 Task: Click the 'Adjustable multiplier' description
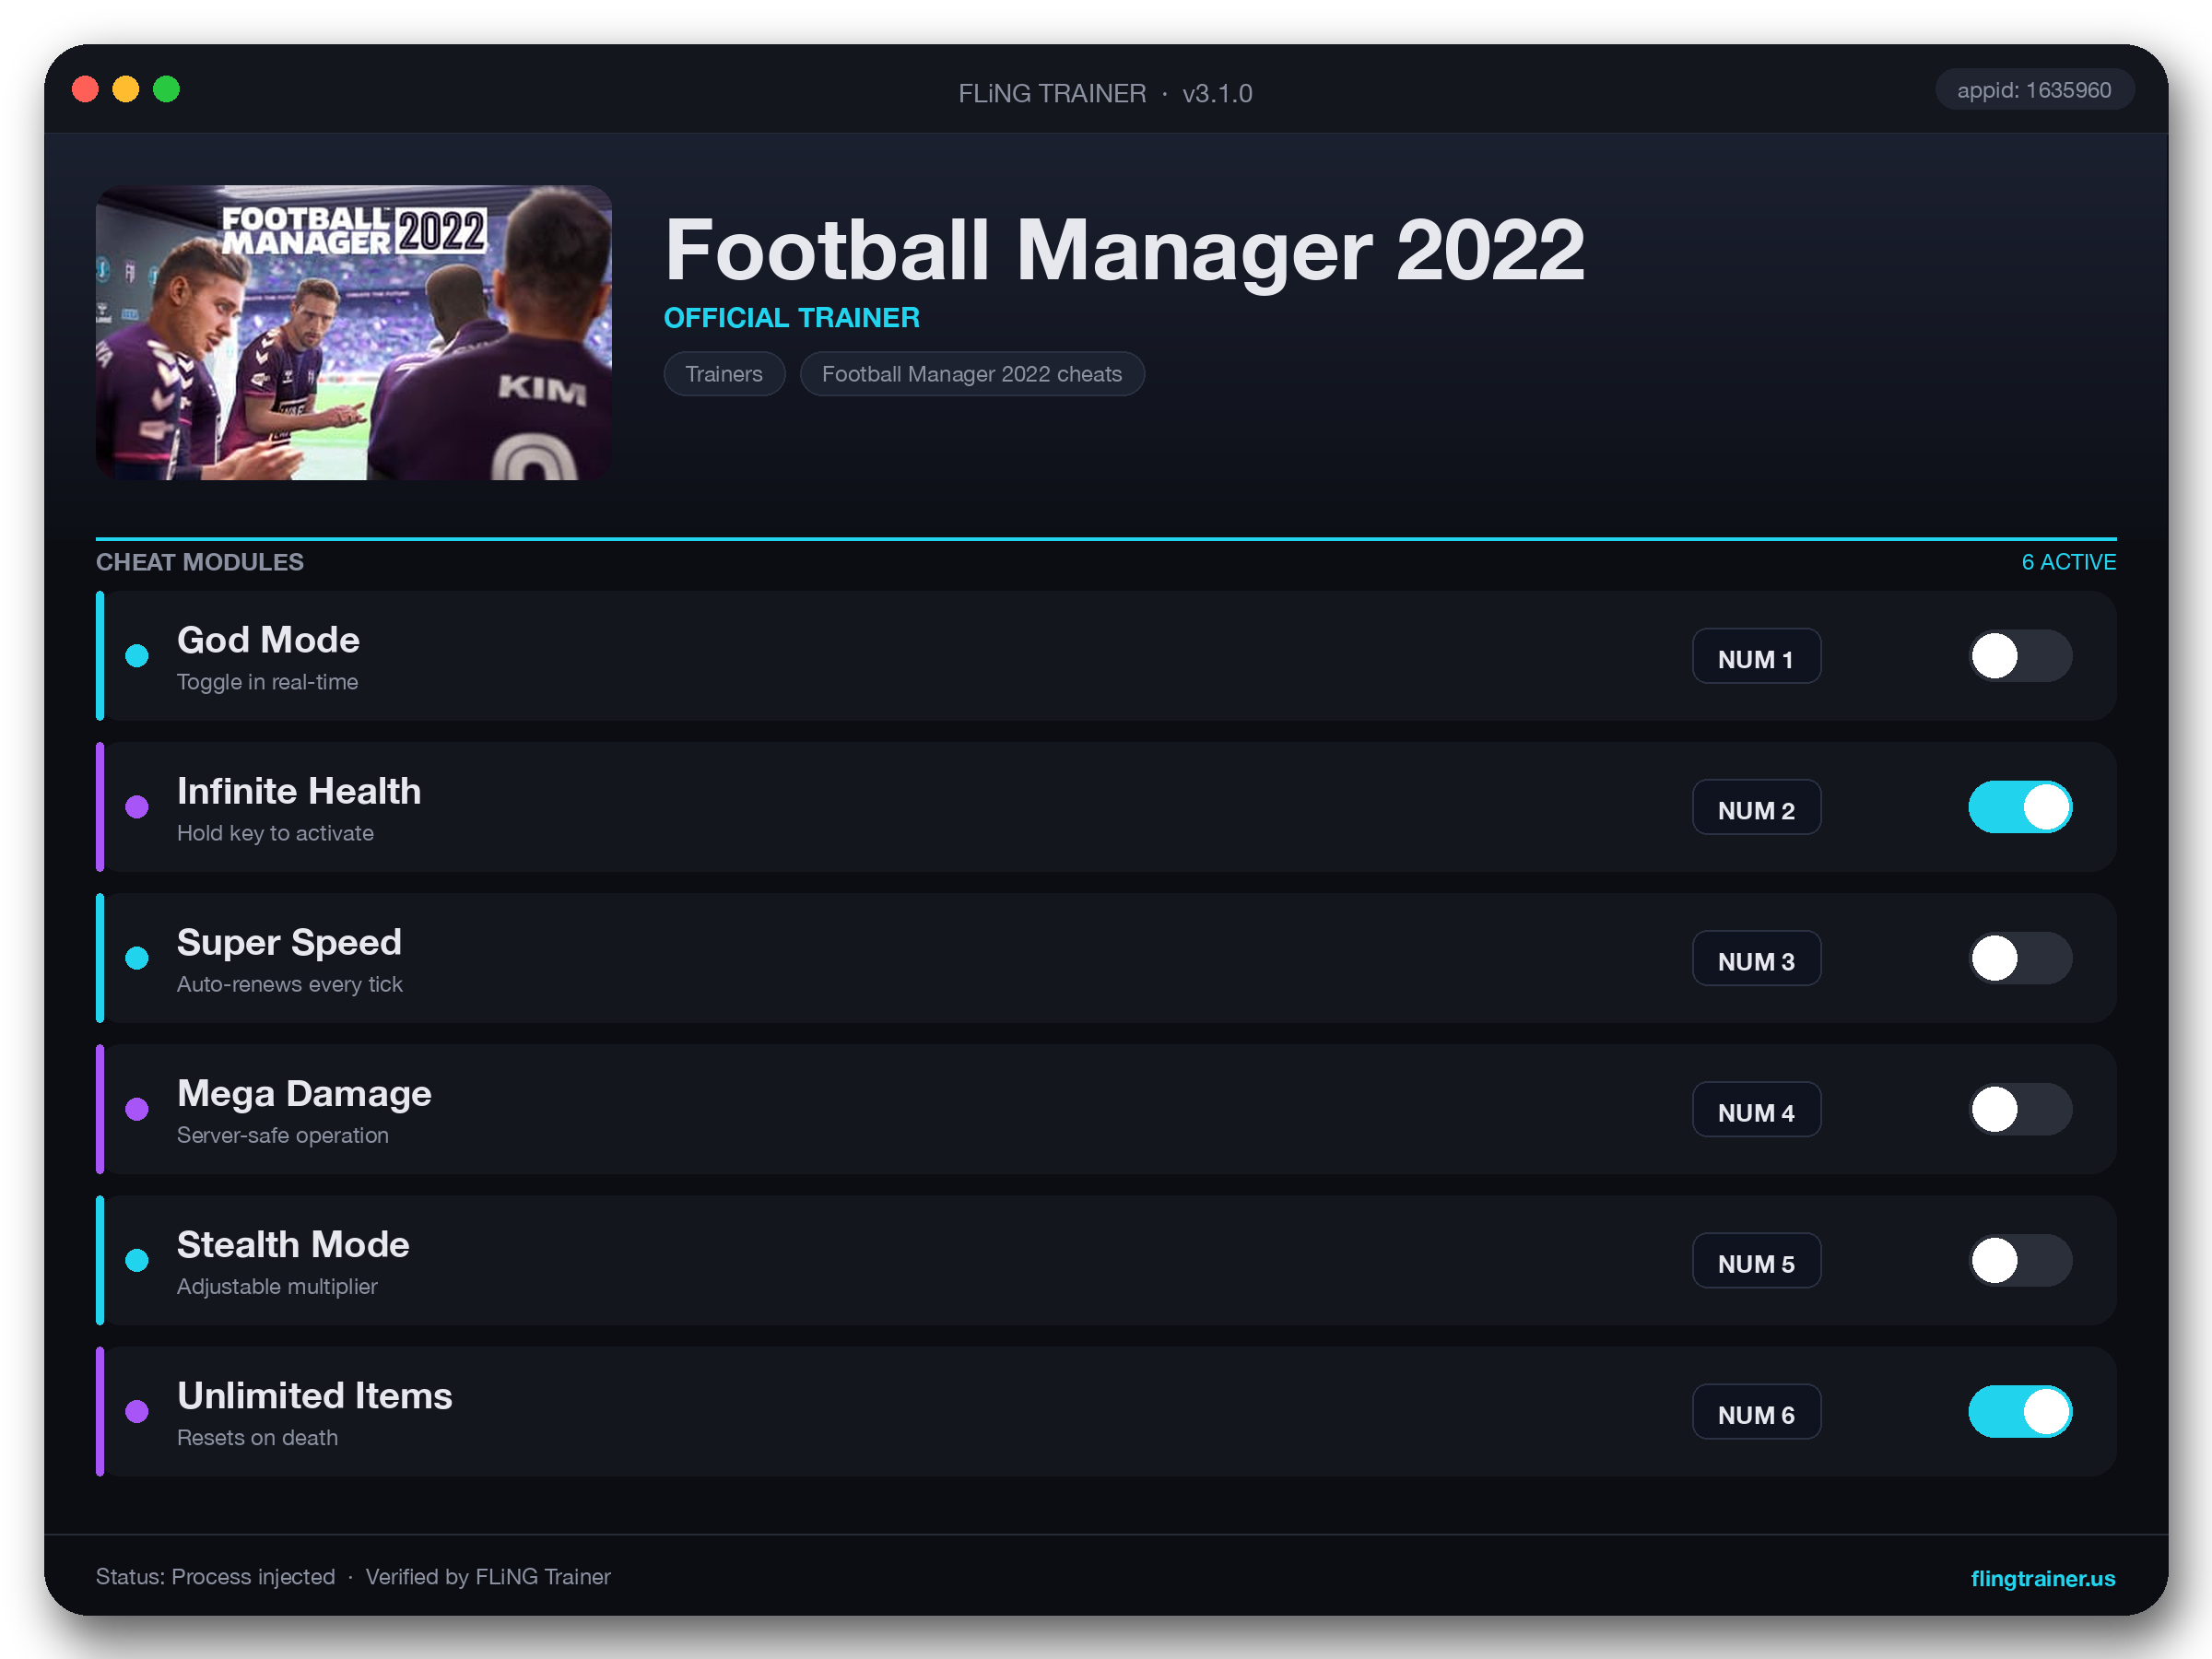point(277,1286)
